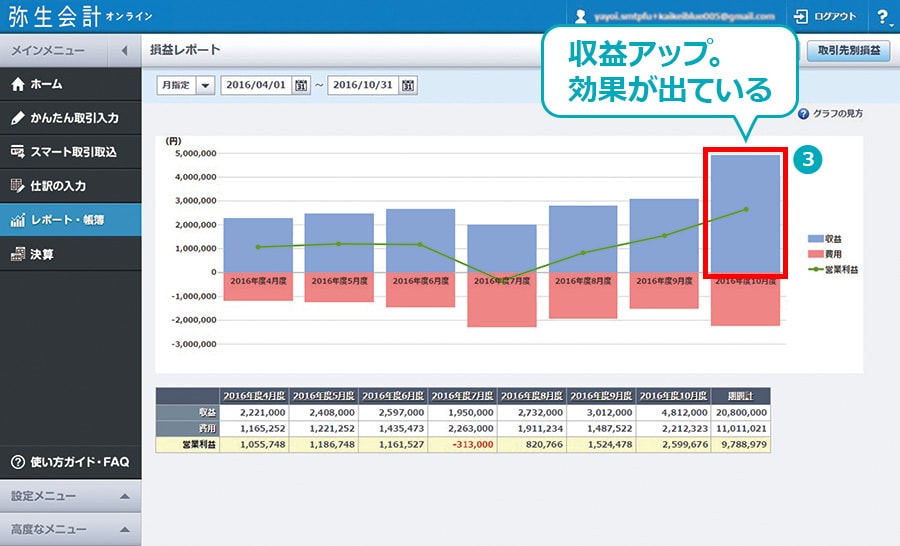Click table header 2016年度7月度
The width and height of the screenshot is (900, 546).
[463, 396]
